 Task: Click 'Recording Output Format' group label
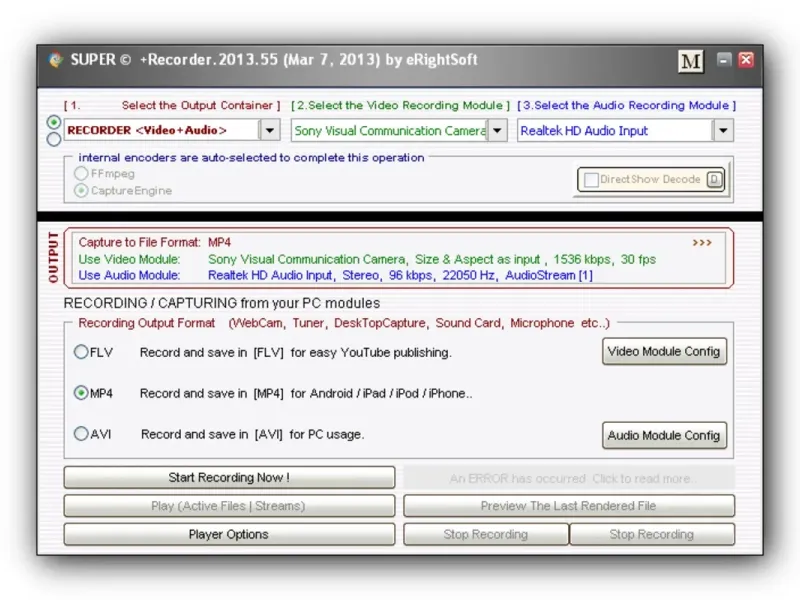click(x=344, y=323)
